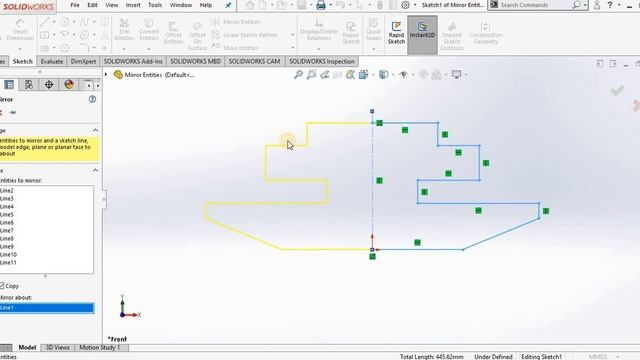Open the Search Commands dropdown arrow
This screenshot has height=360, width=640.
click(585, 5)
